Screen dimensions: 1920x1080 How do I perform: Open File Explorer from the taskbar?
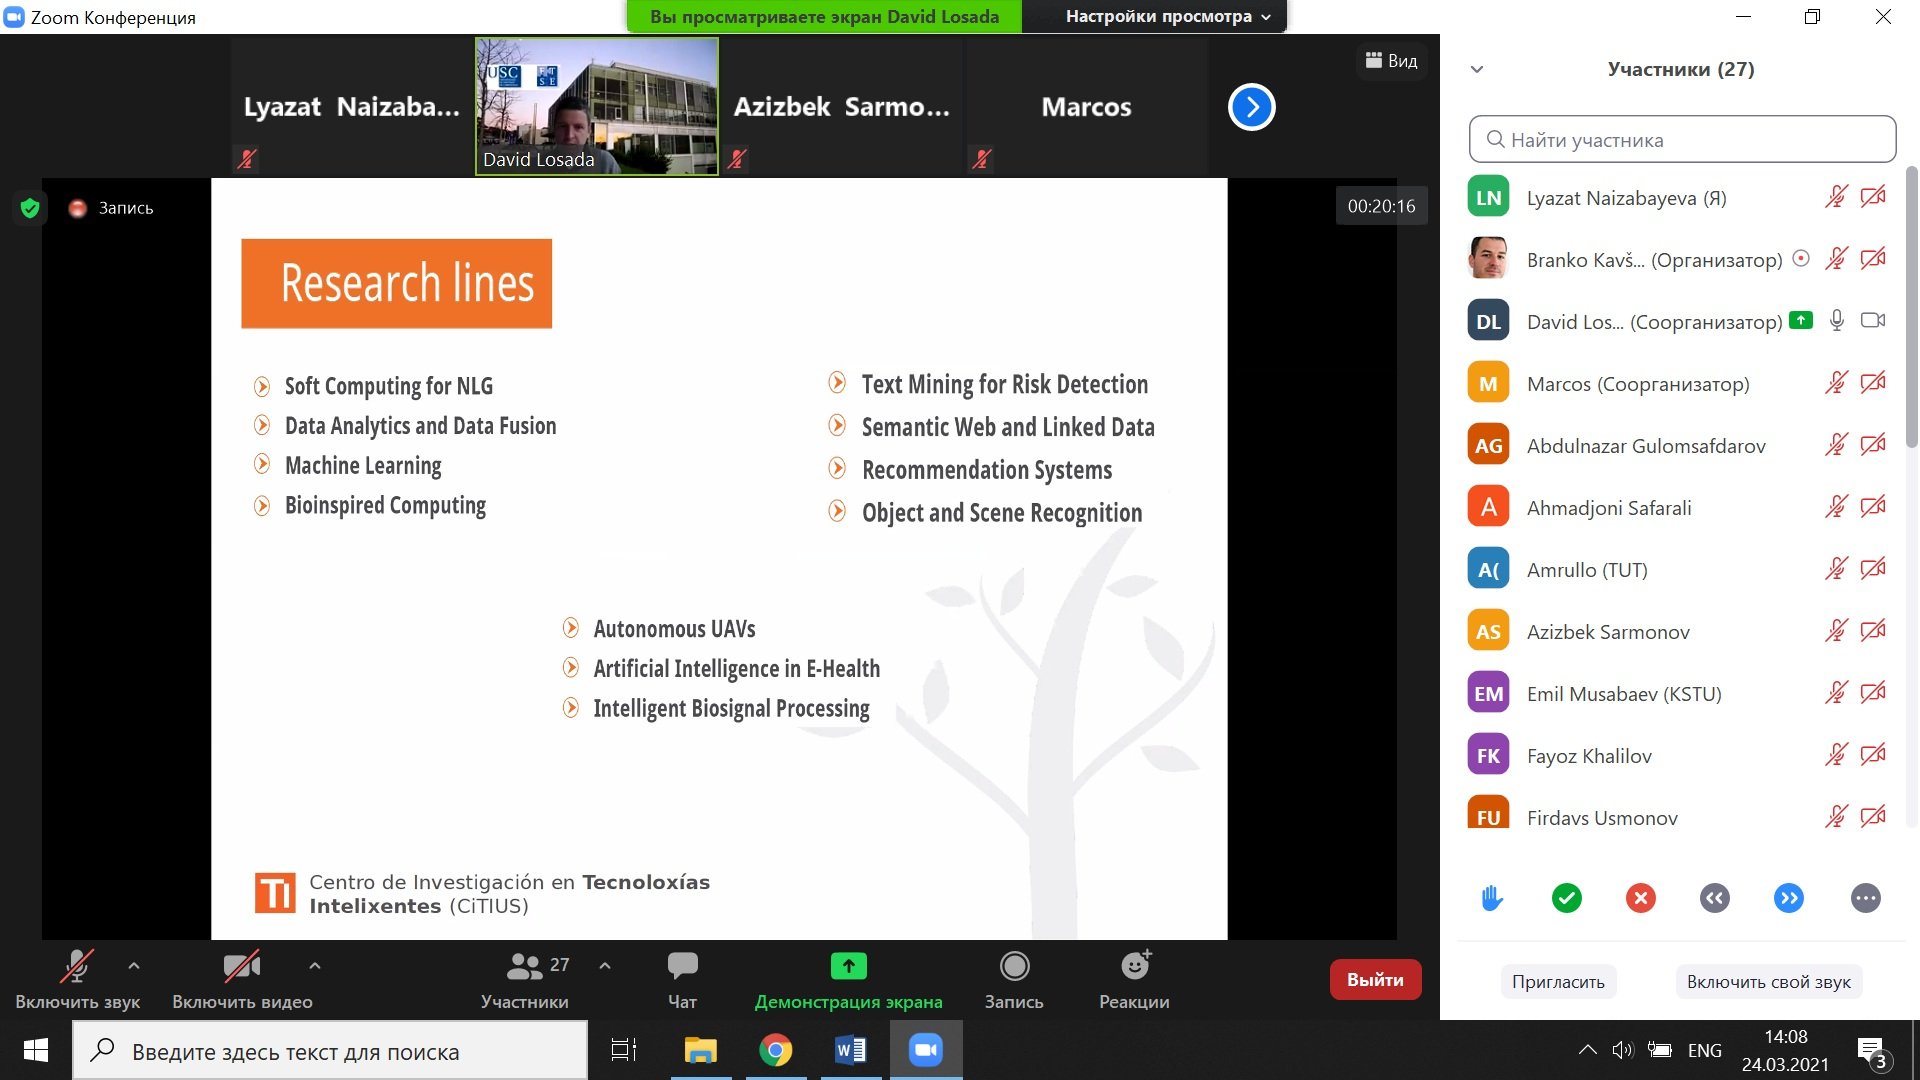click(x=700, y=1050)
